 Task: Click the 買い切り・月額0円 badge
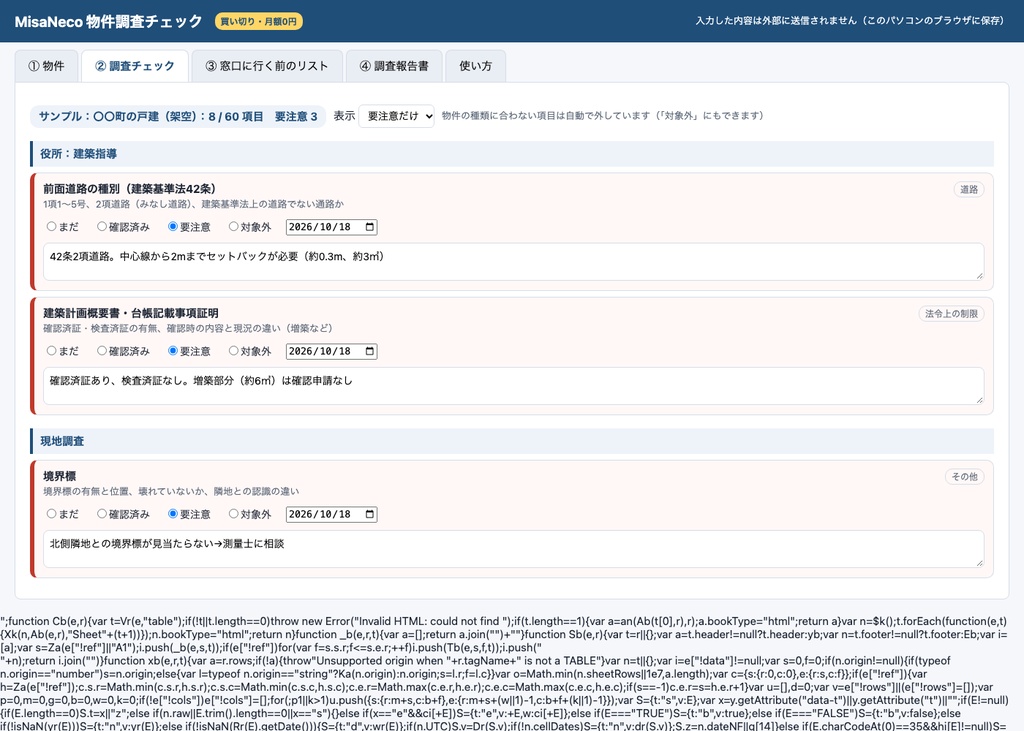[x=259, y=22]
